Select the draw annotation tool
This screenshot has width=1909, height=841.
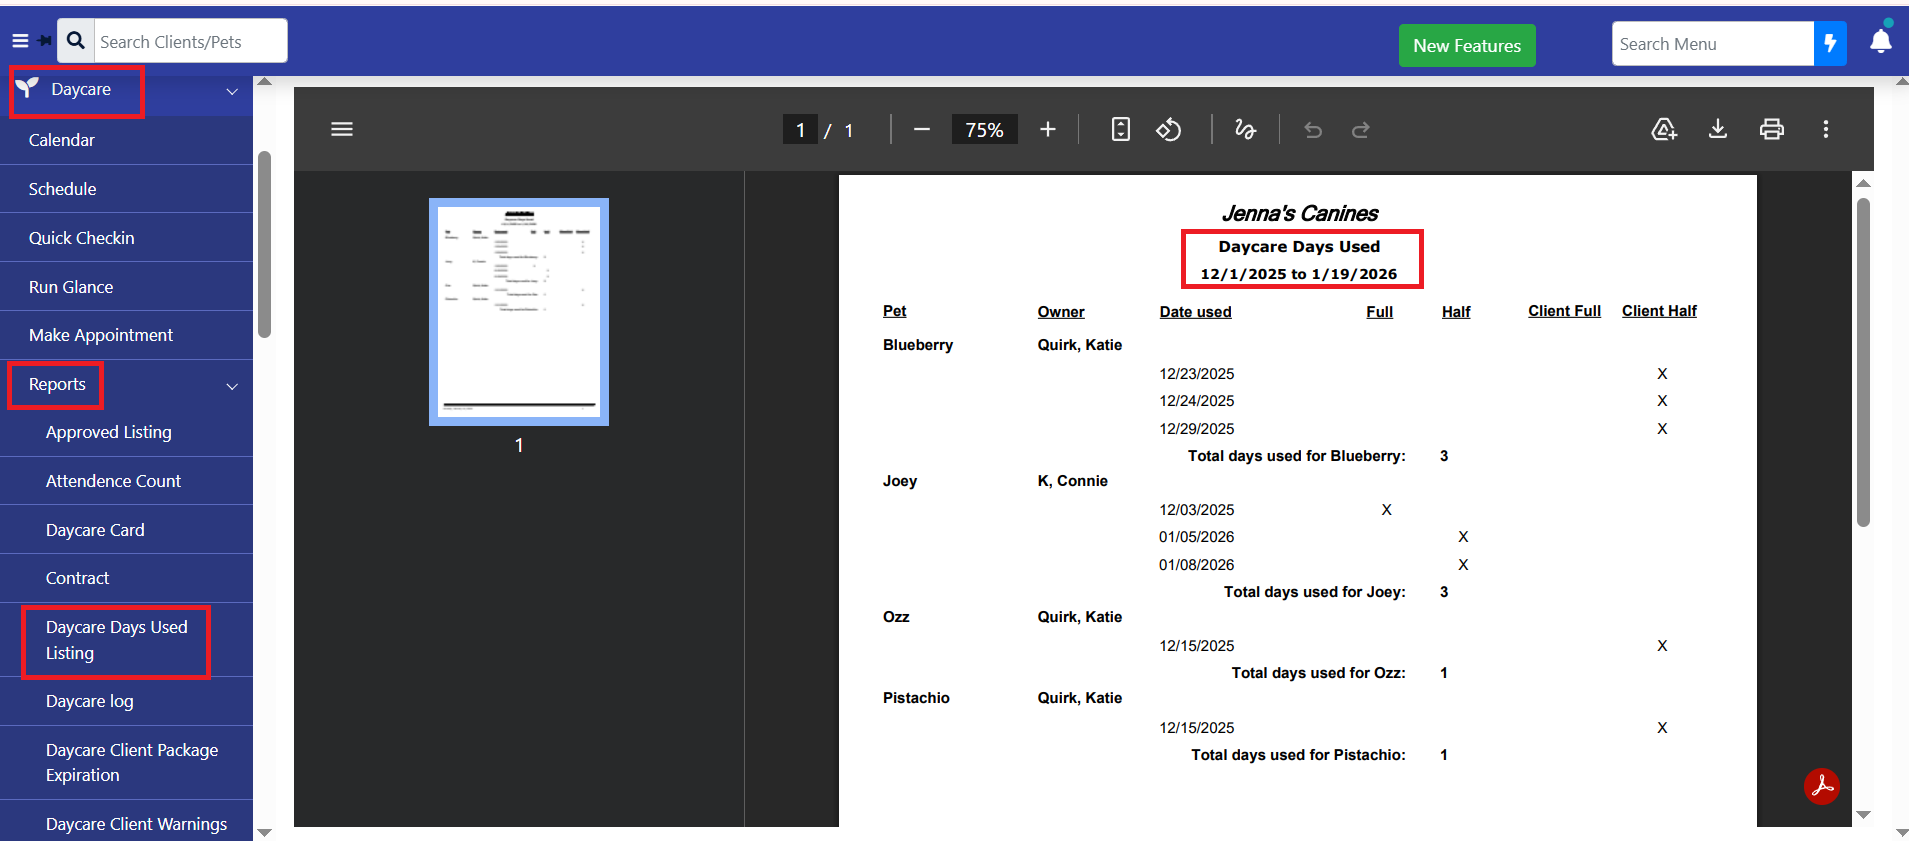click(1245, 130)
